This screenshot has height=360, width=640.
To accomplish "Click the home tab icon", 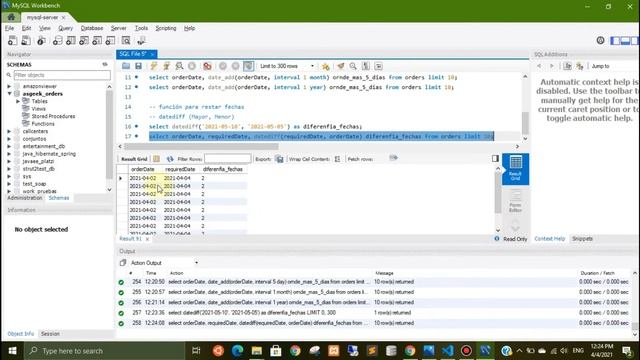I will point(11,17).
